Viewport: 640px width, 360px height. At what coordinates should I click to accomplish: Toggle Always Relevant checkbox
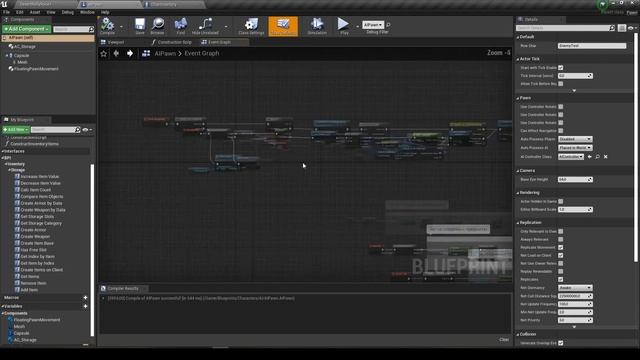[x=561, y=240]
